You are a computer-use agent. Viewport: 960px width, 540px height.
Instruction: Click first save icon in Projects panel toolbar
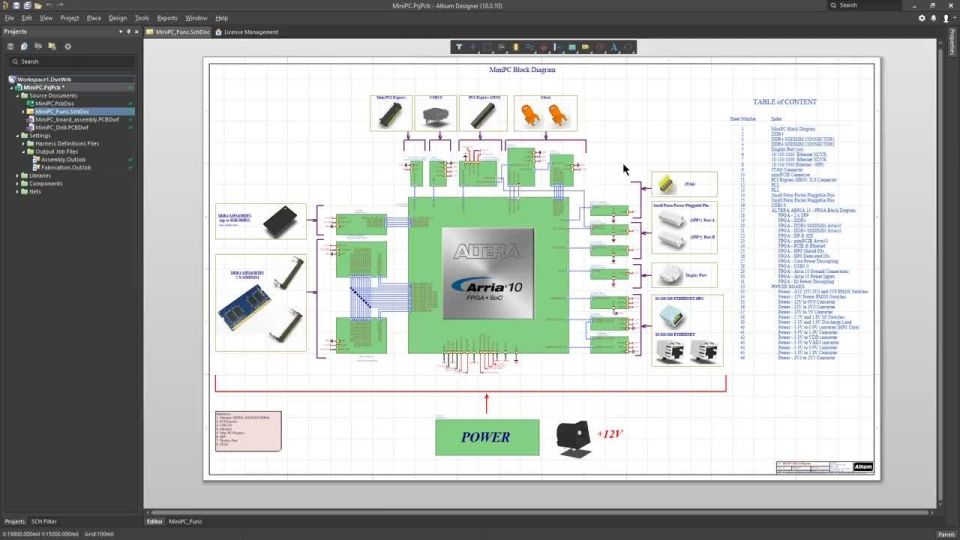(x=10, y=47)
